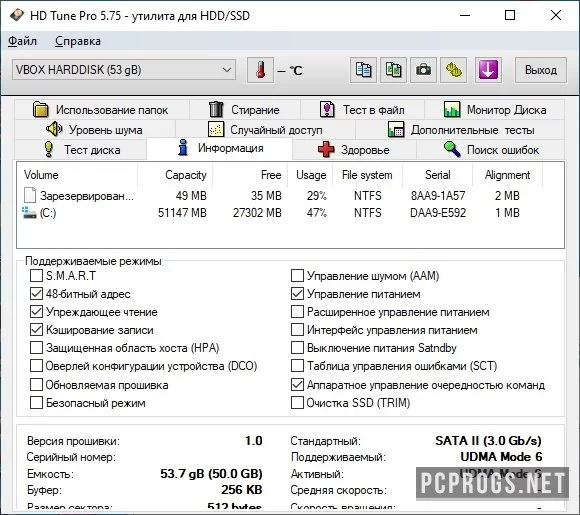Switch to Тест в файл tab
The width and height of the screenshot is (580, 515).
click(x=362, y=110)
